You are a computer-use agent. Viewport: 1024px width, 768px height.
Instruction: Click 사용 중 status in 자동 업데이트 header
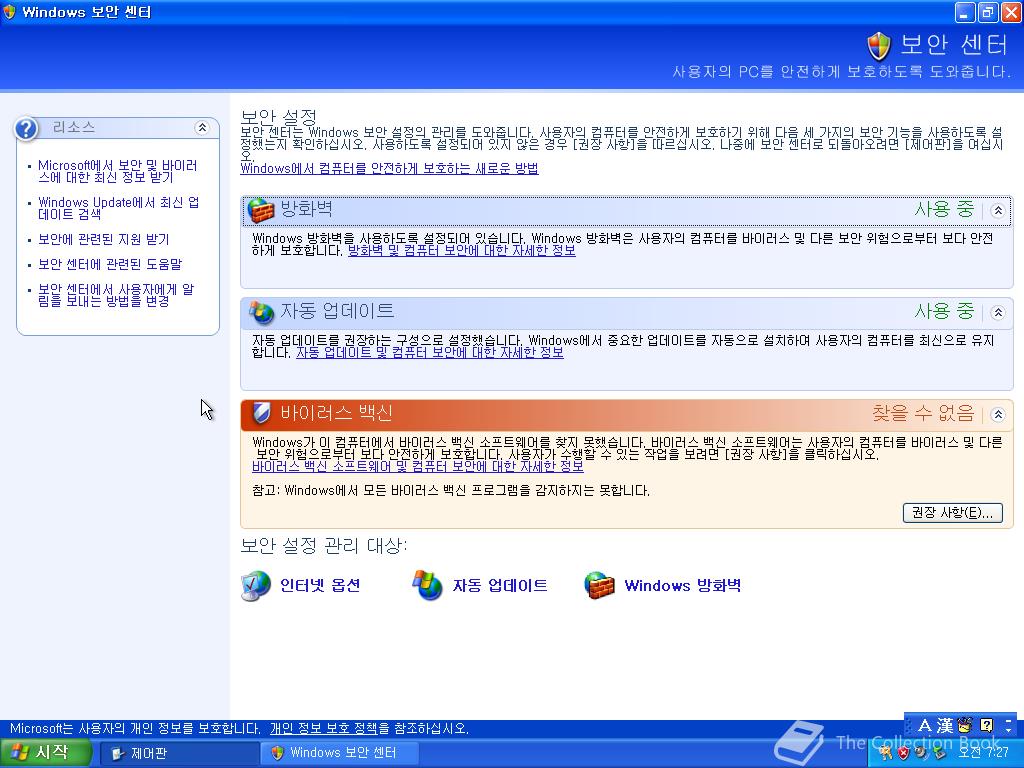pyautogui.click(x=944, y=312)
